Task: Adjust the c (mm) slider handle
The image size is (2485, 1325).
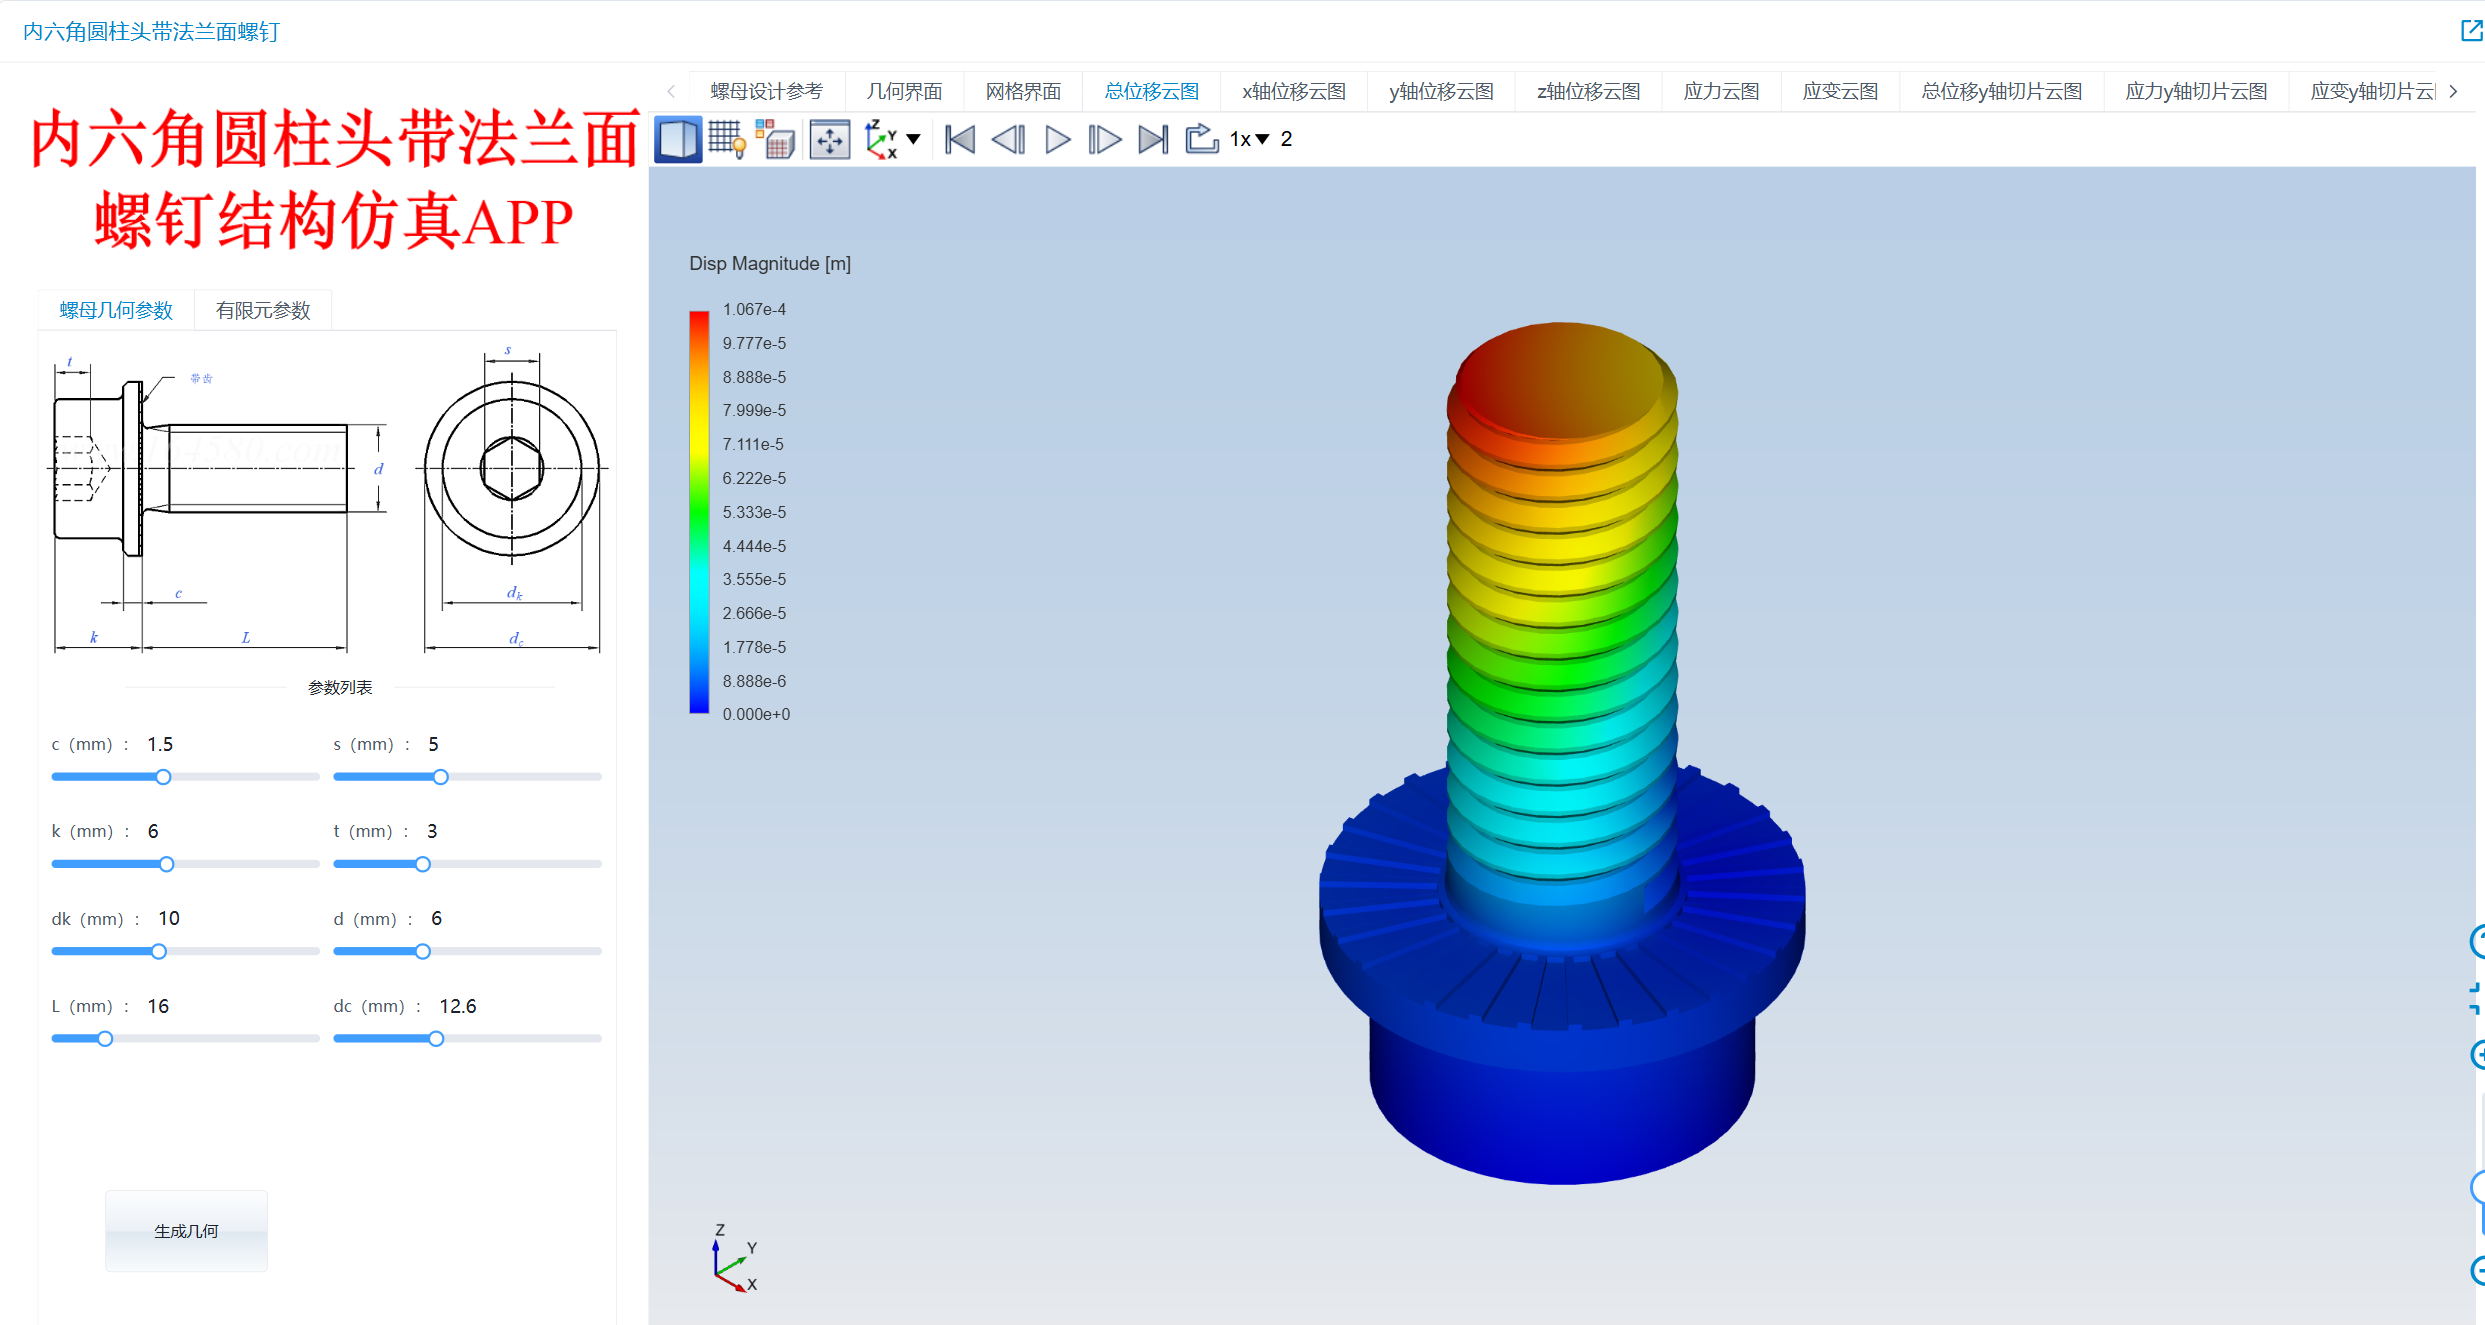Action: click(x=163, y=777)
